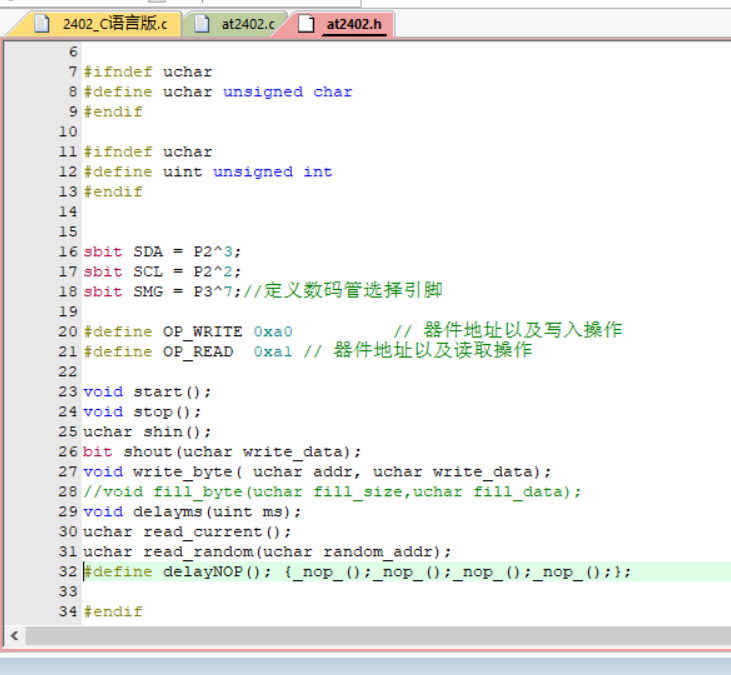Click the text '#define uint unsigned int'
Viewport: 731px width, 675px height.
(208, 172)
